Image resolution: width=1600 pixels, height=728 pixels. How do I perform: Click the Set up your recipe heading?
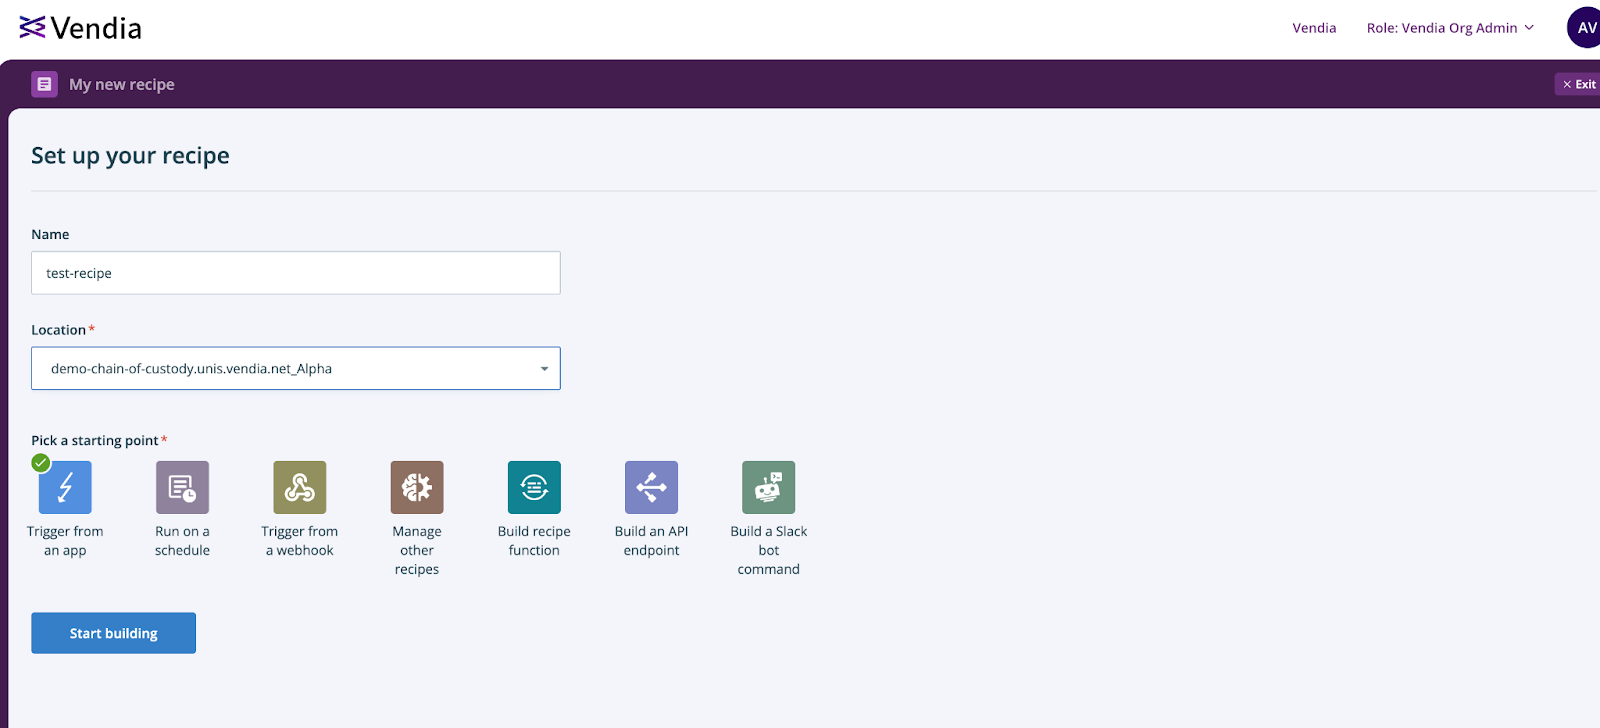pyautogui.click(x=130, y=156)
